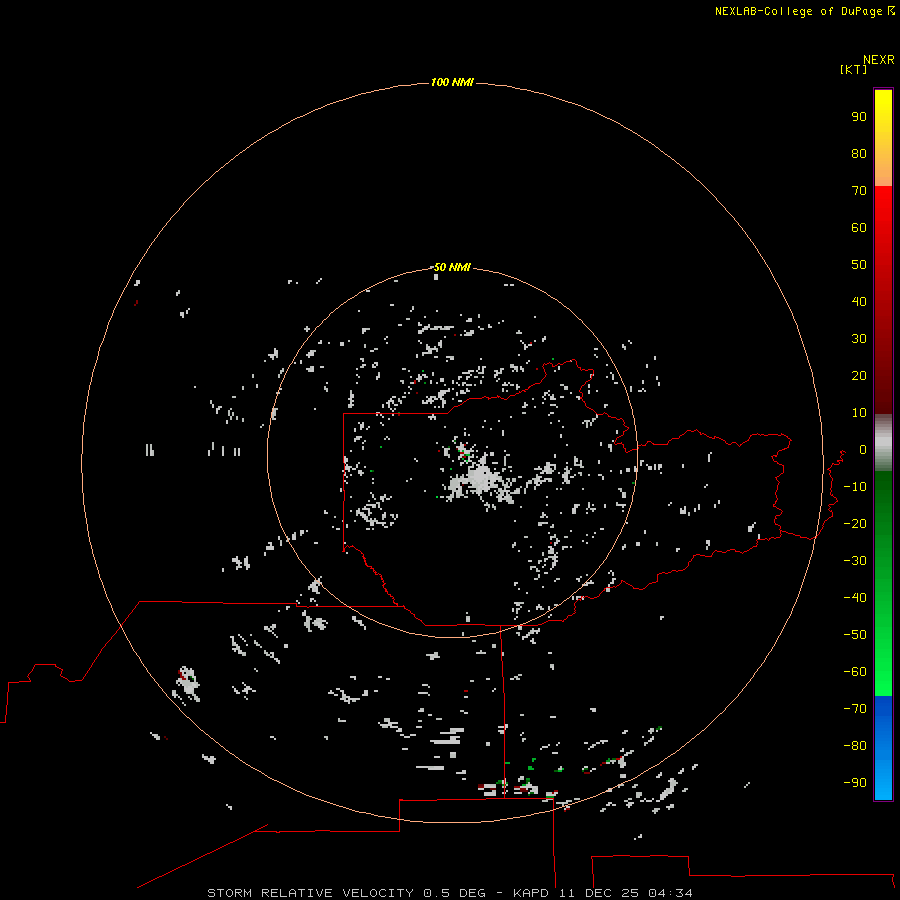Click the 10 value on the velocity scale
Viewport: 900px width, 900px height.
(x=859, y=413)
